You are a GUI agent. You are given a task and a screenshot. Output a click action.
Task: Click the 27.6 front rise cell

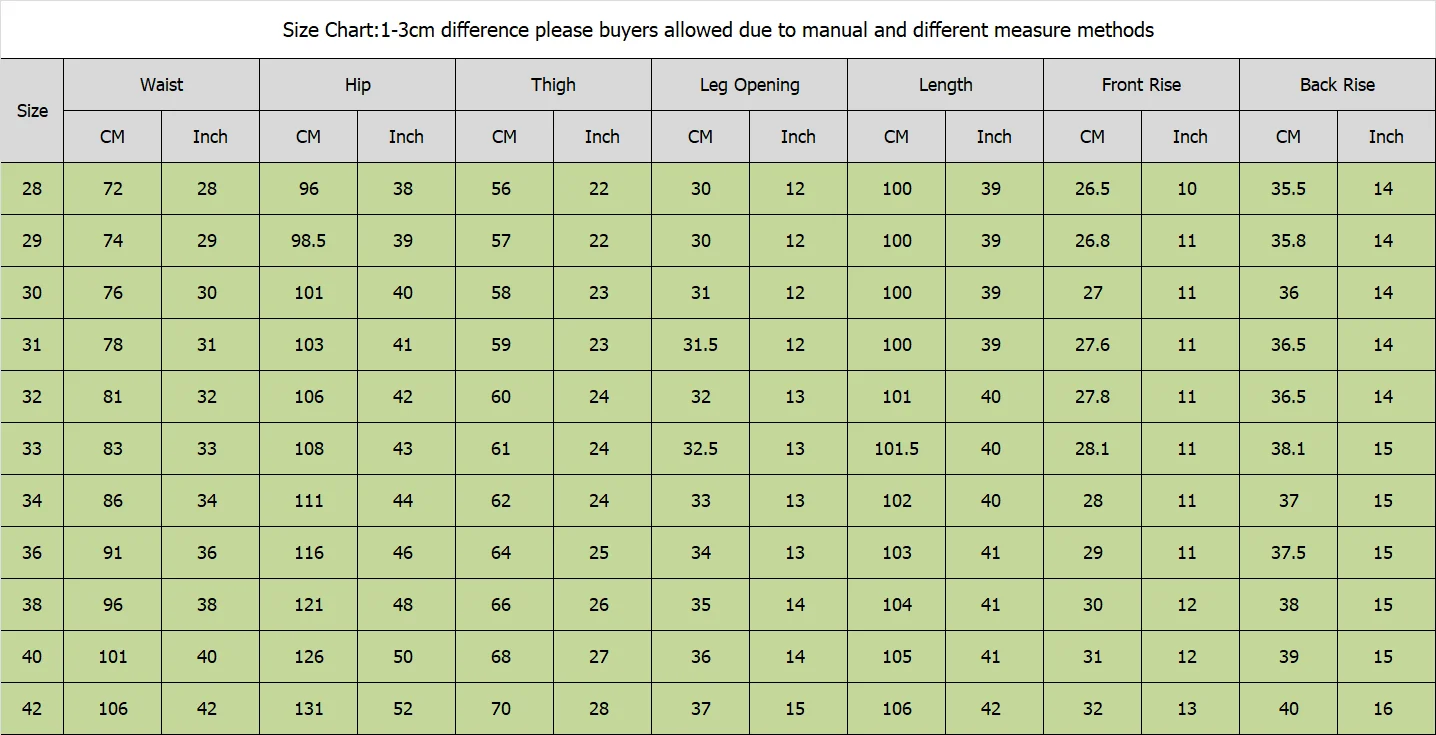(x=1092, y=345)
